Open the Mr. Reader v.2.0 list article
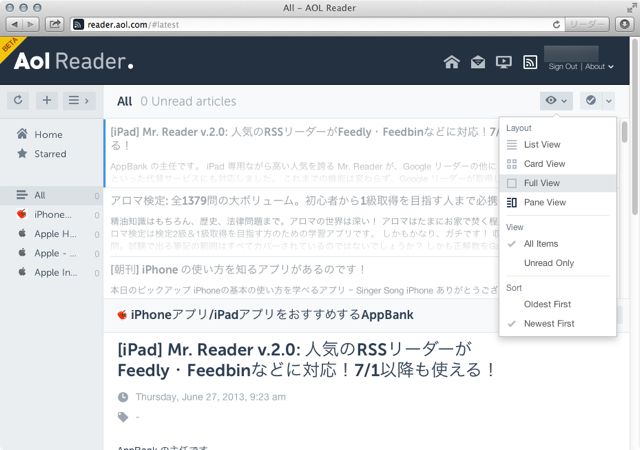 pyautogui.click(x=302, y=153)
